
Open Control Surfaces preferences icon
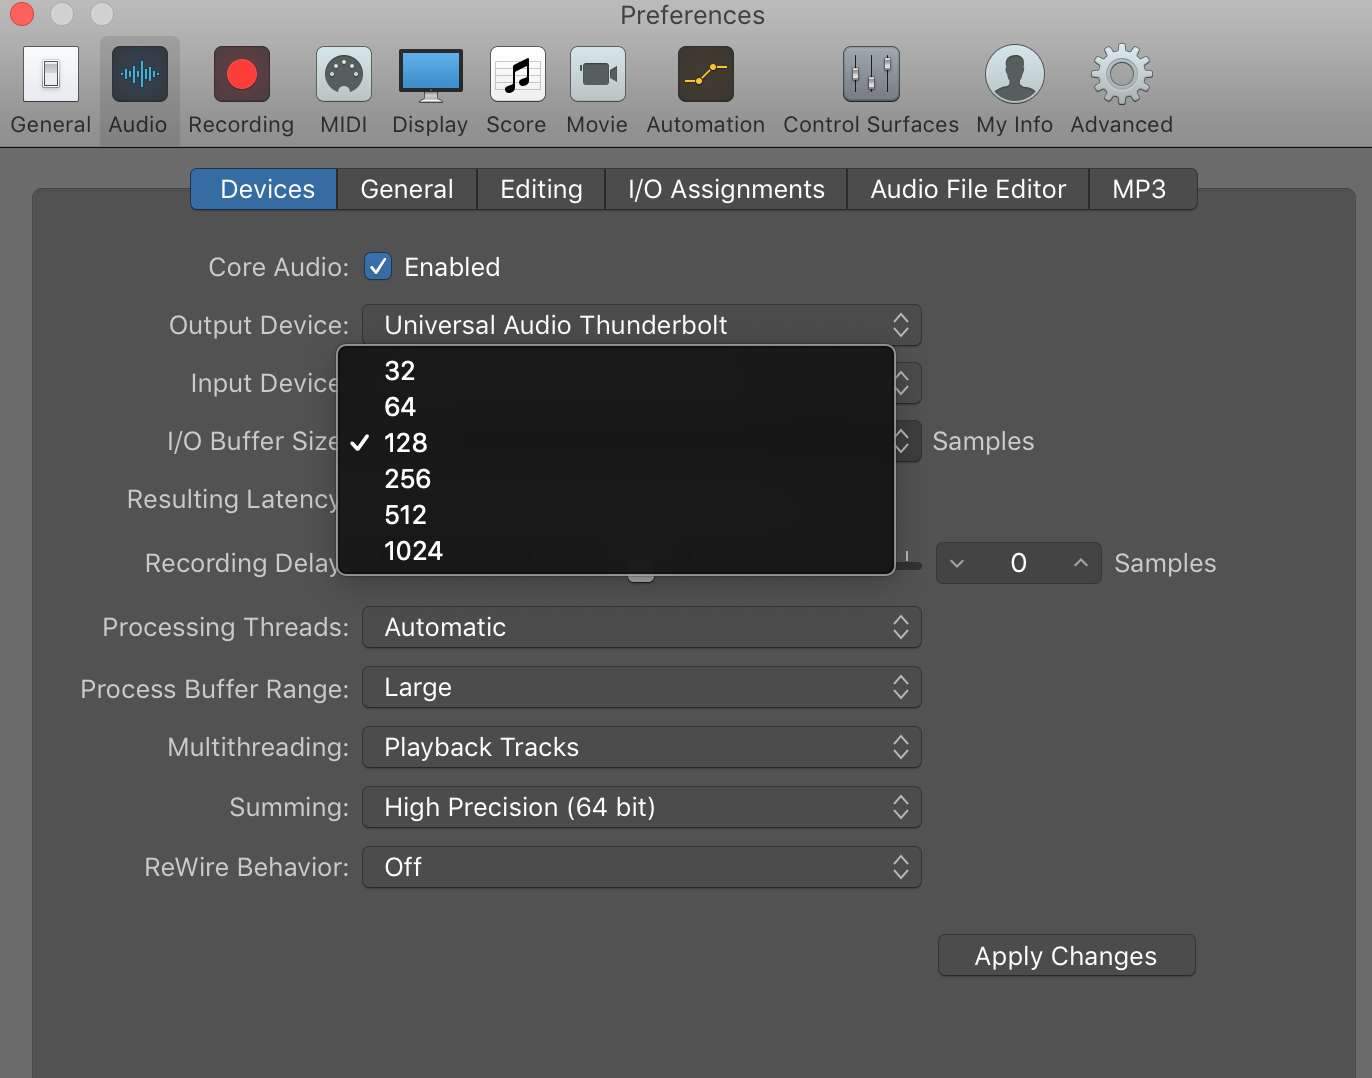(x=871, y=75)
